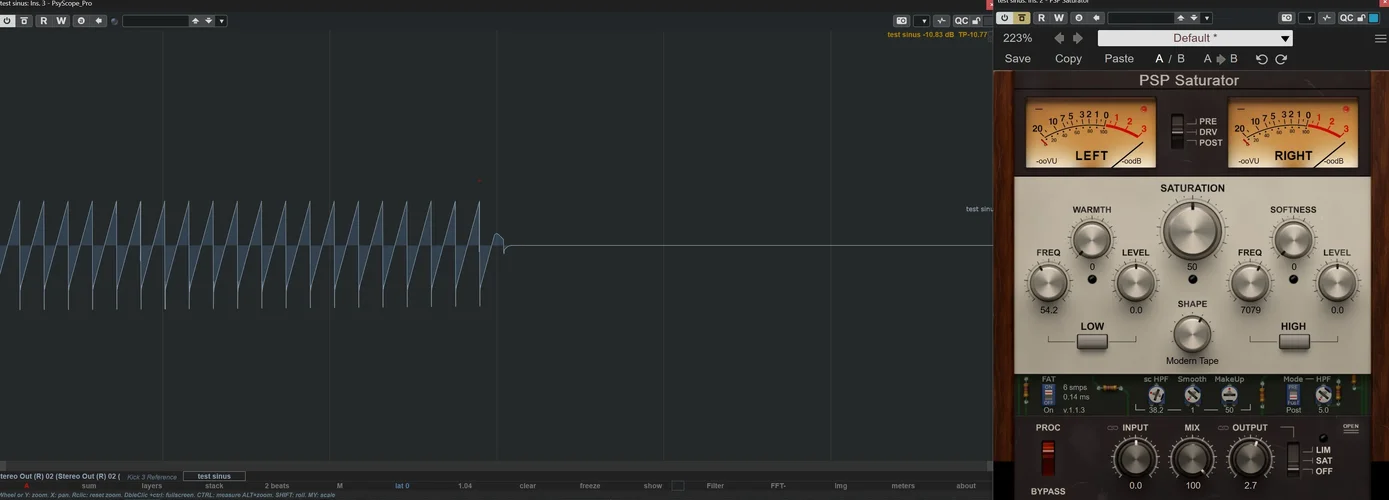Screen dimensions: 1389x500
Task: Click the 223% zoom value in PSP Saturator
Action: pos(1017,38)
